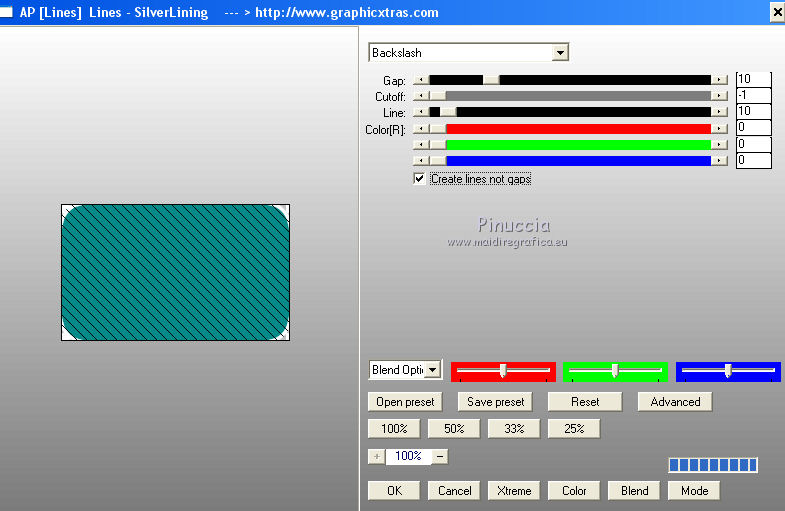Image resolution: width=785 pixels, height=511 pixels.
Task: Confirm with the OK button
Action: click(394, 491)
